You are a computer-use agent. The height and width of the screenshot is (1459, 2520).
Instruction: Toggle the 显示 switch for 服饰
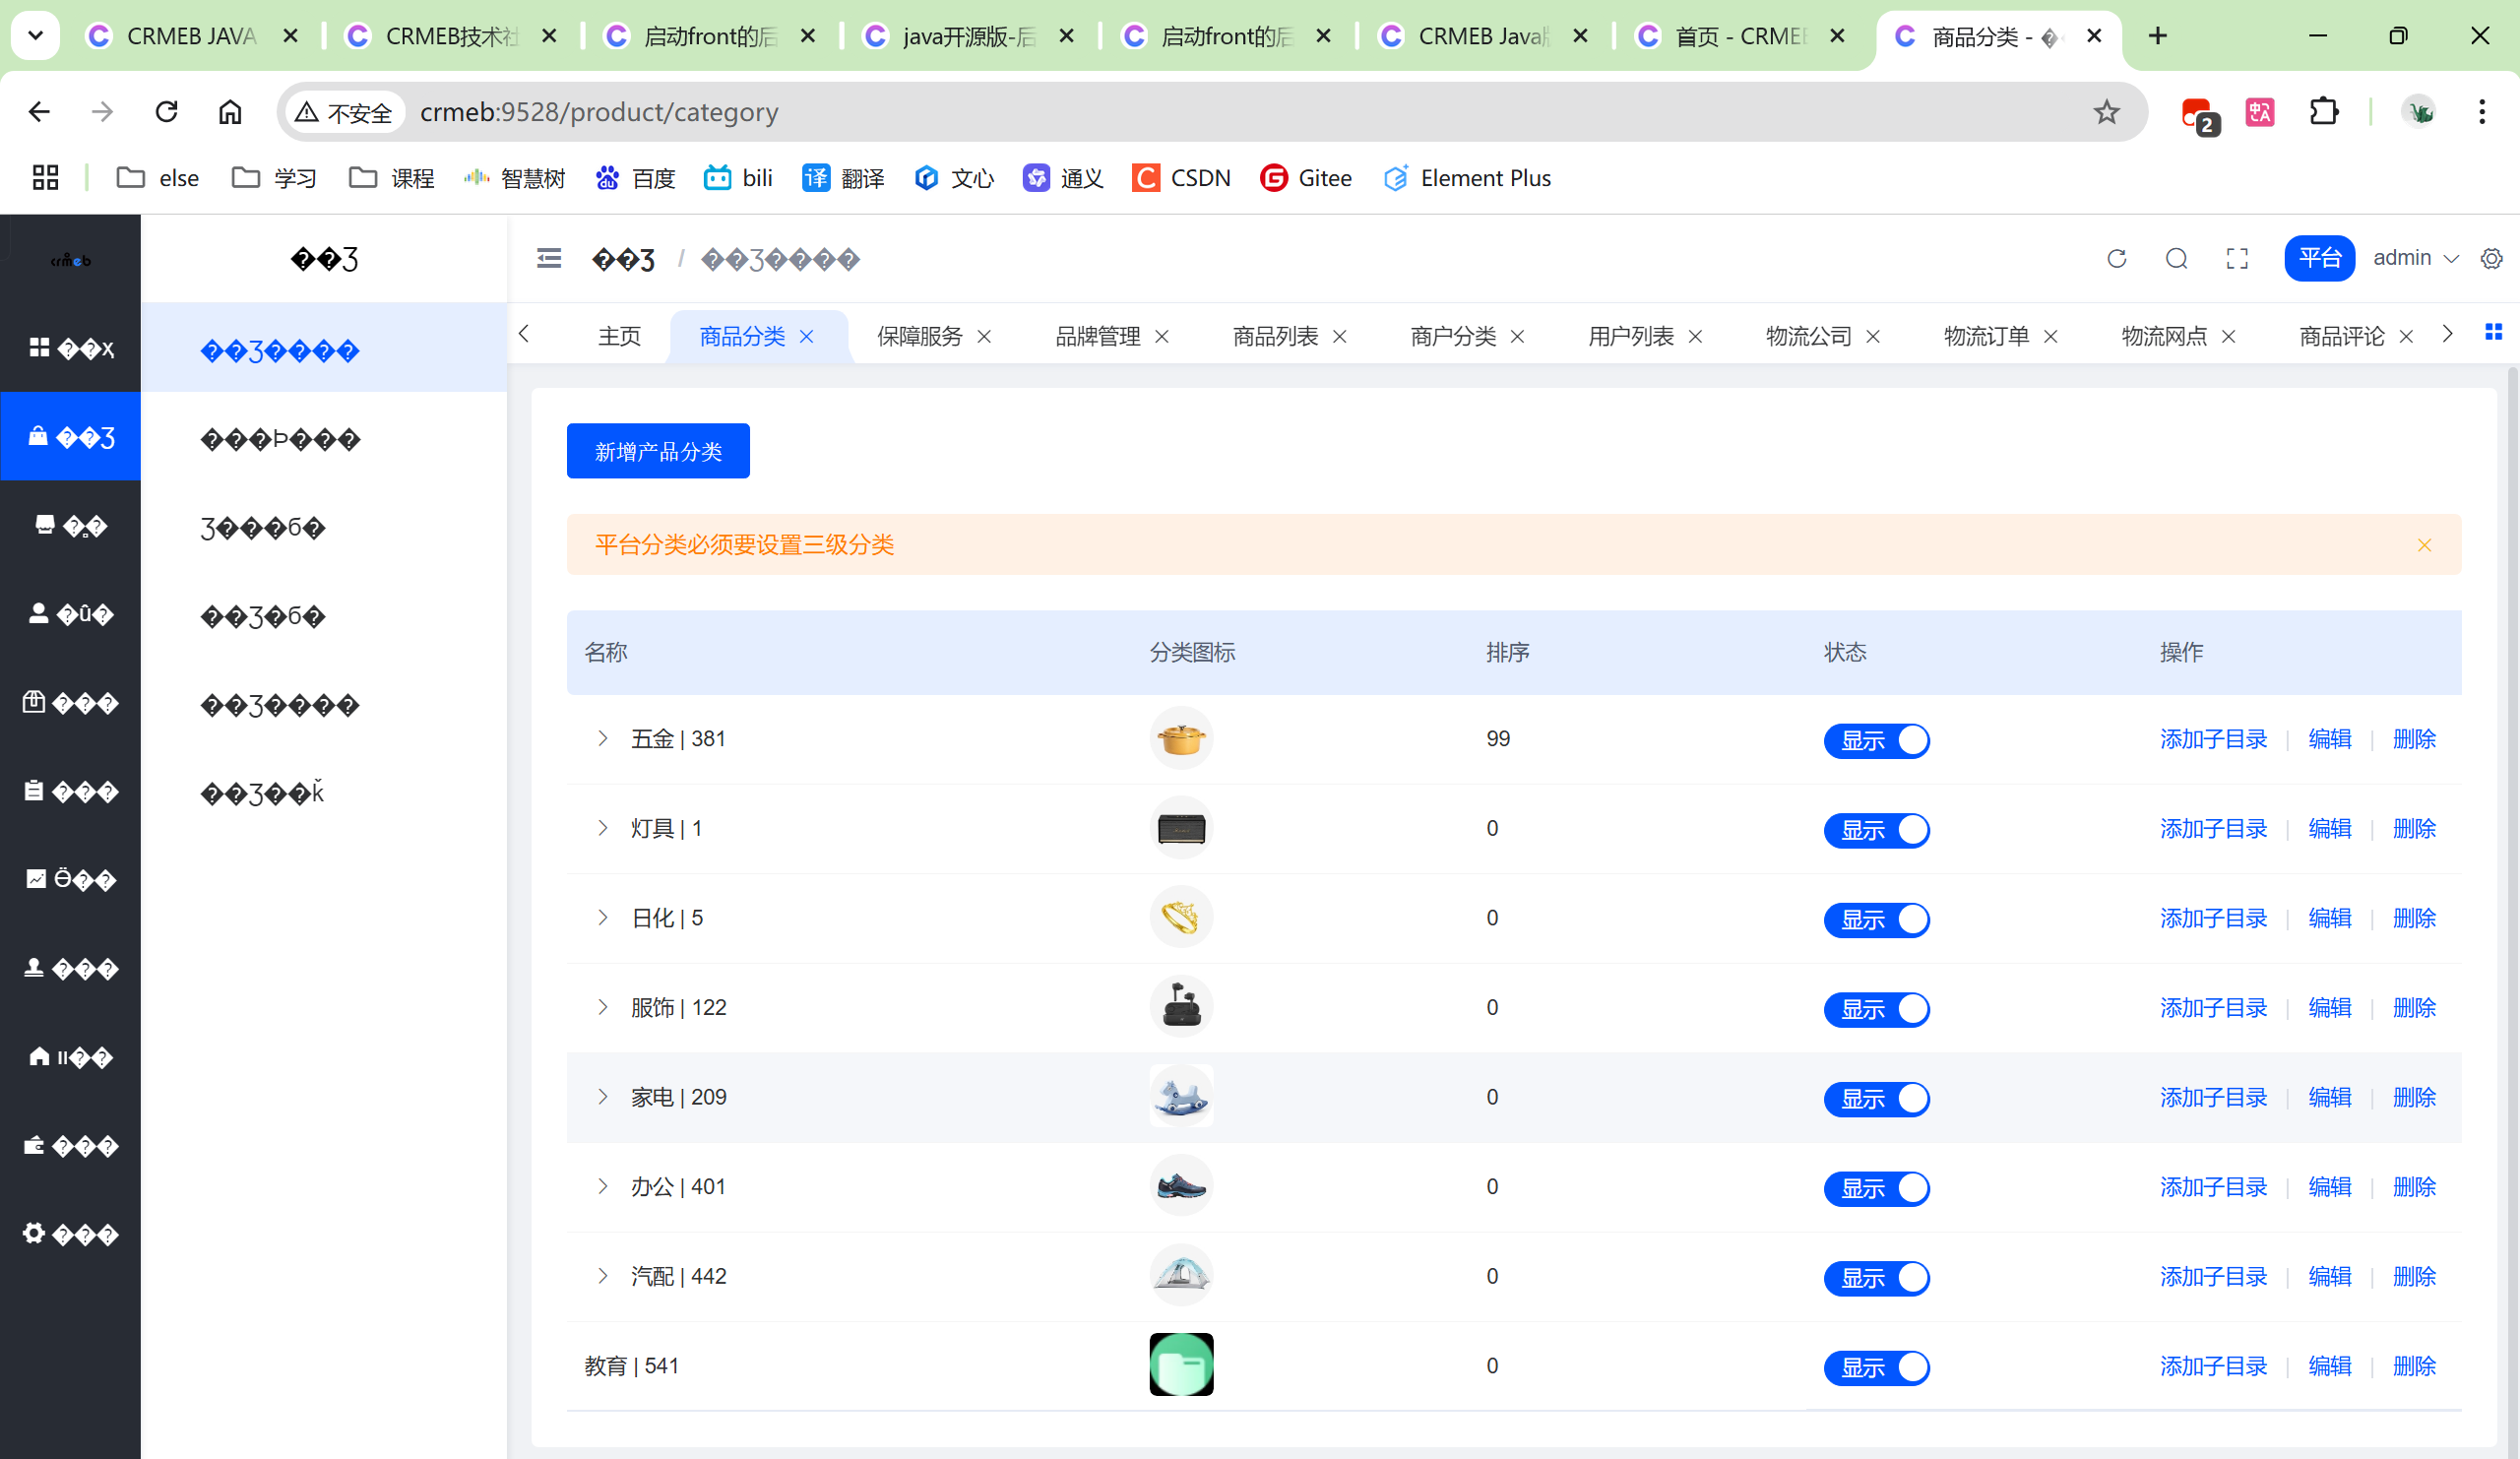(1876, 1009)
